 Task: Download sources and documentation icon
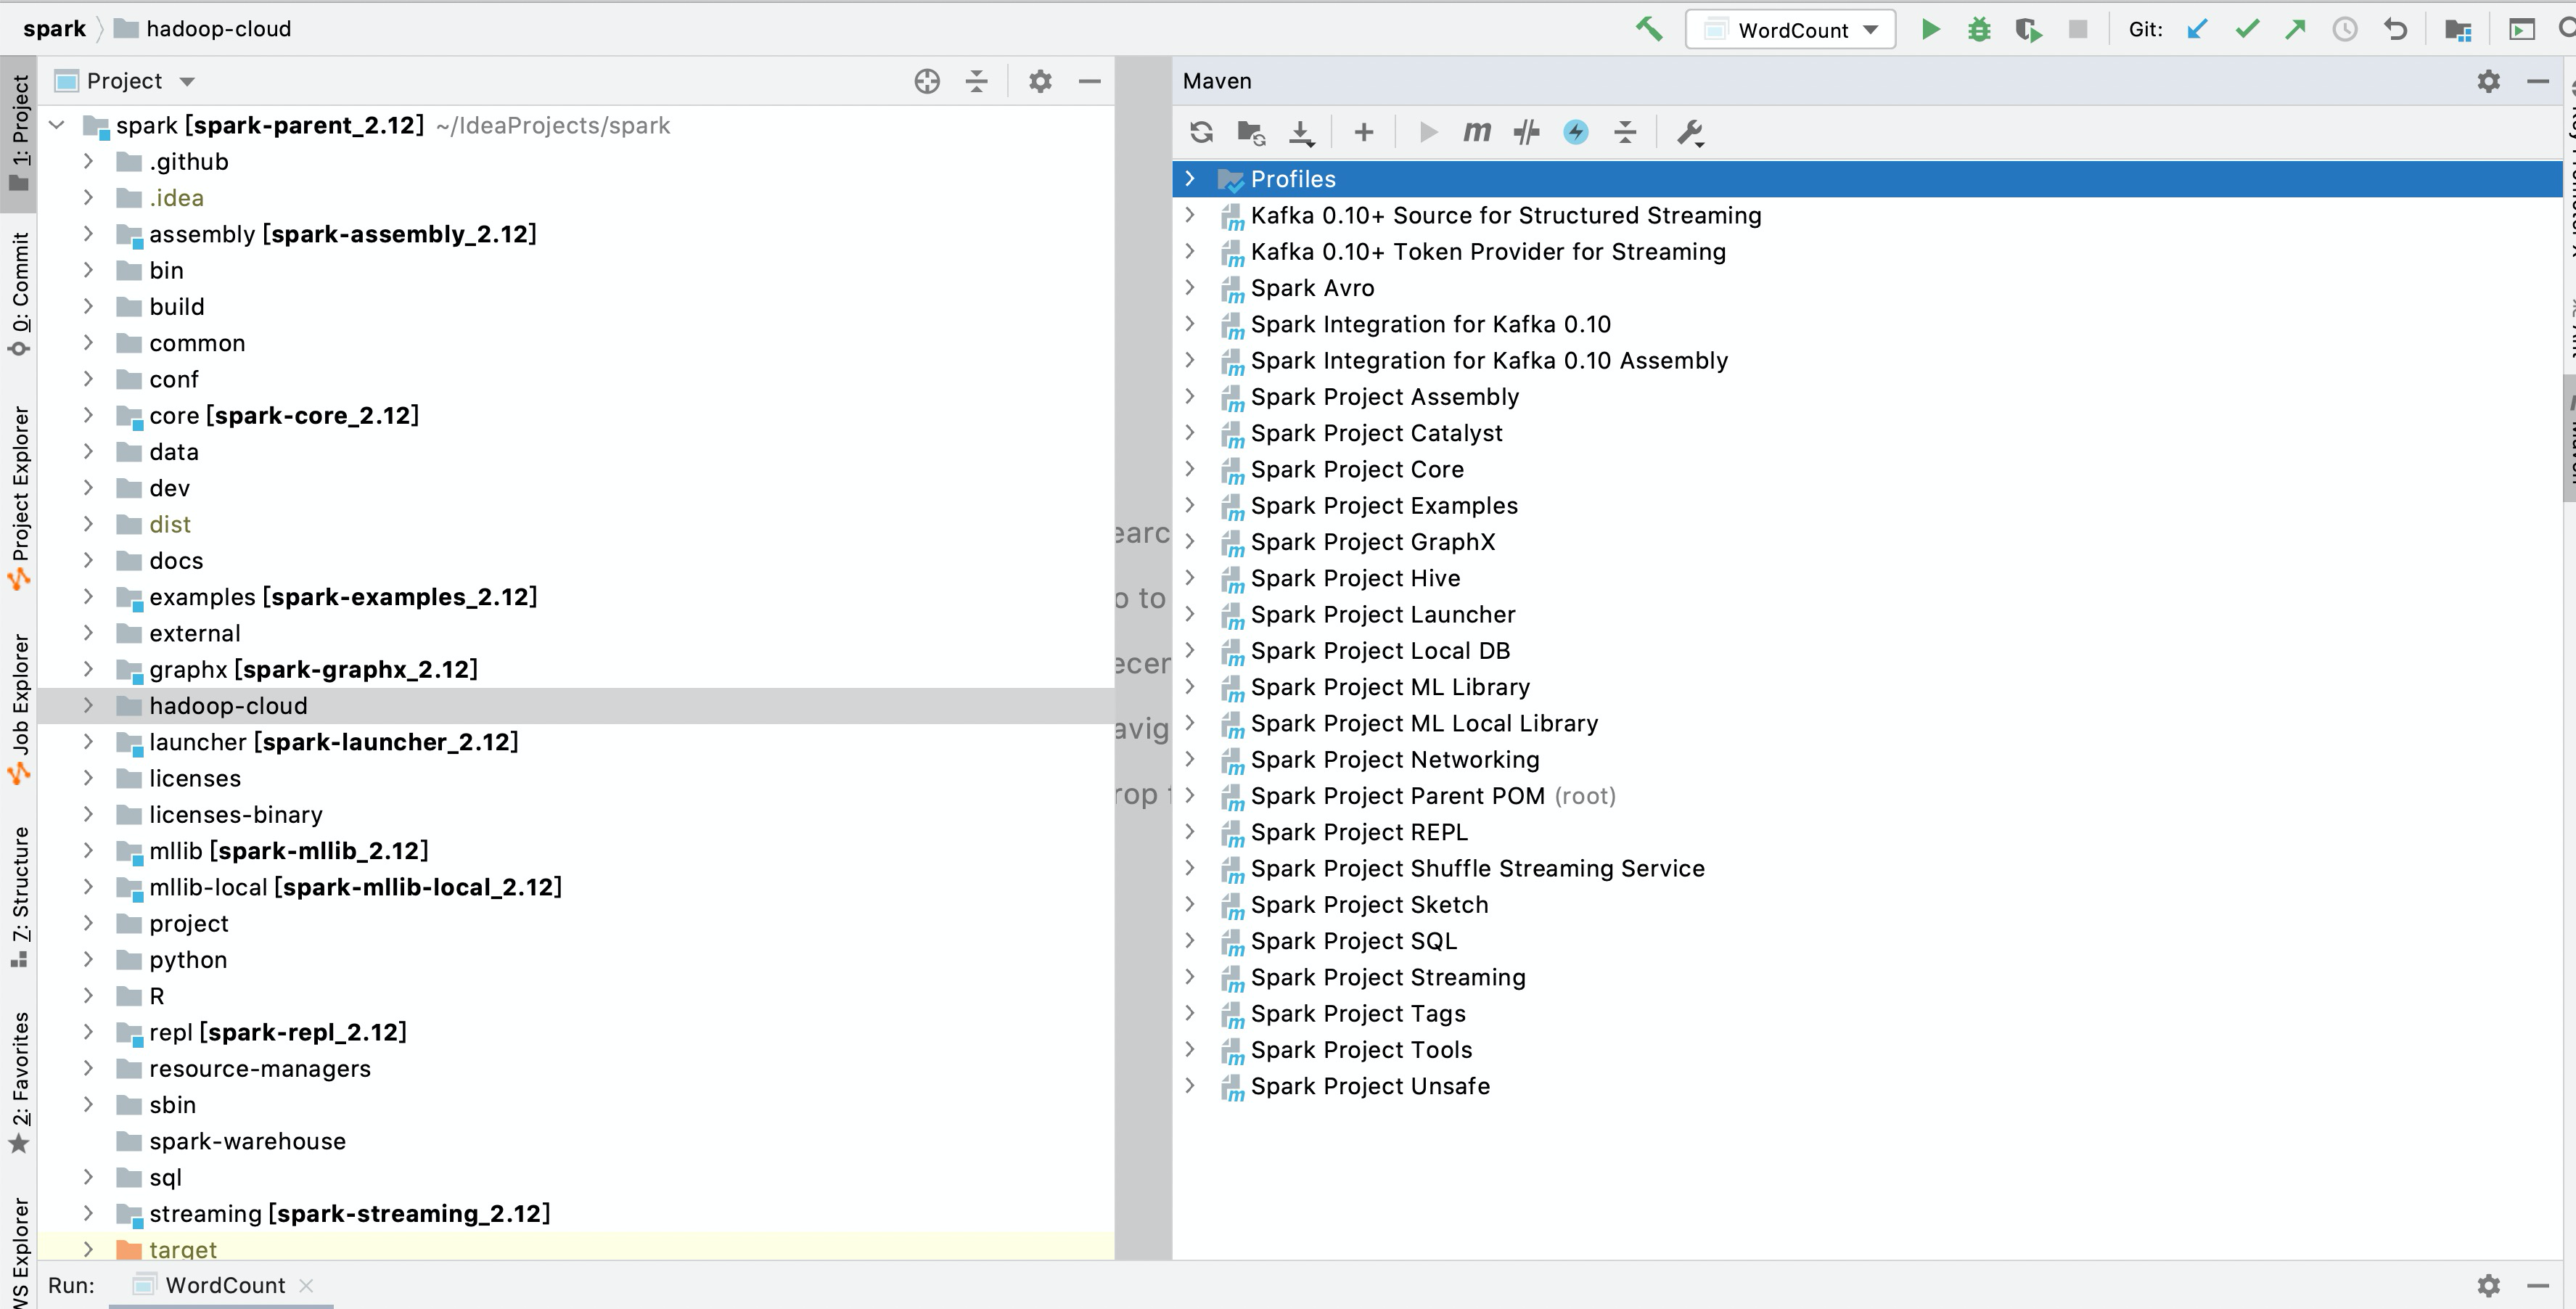pyautogui.click(x=1301, y=132)
